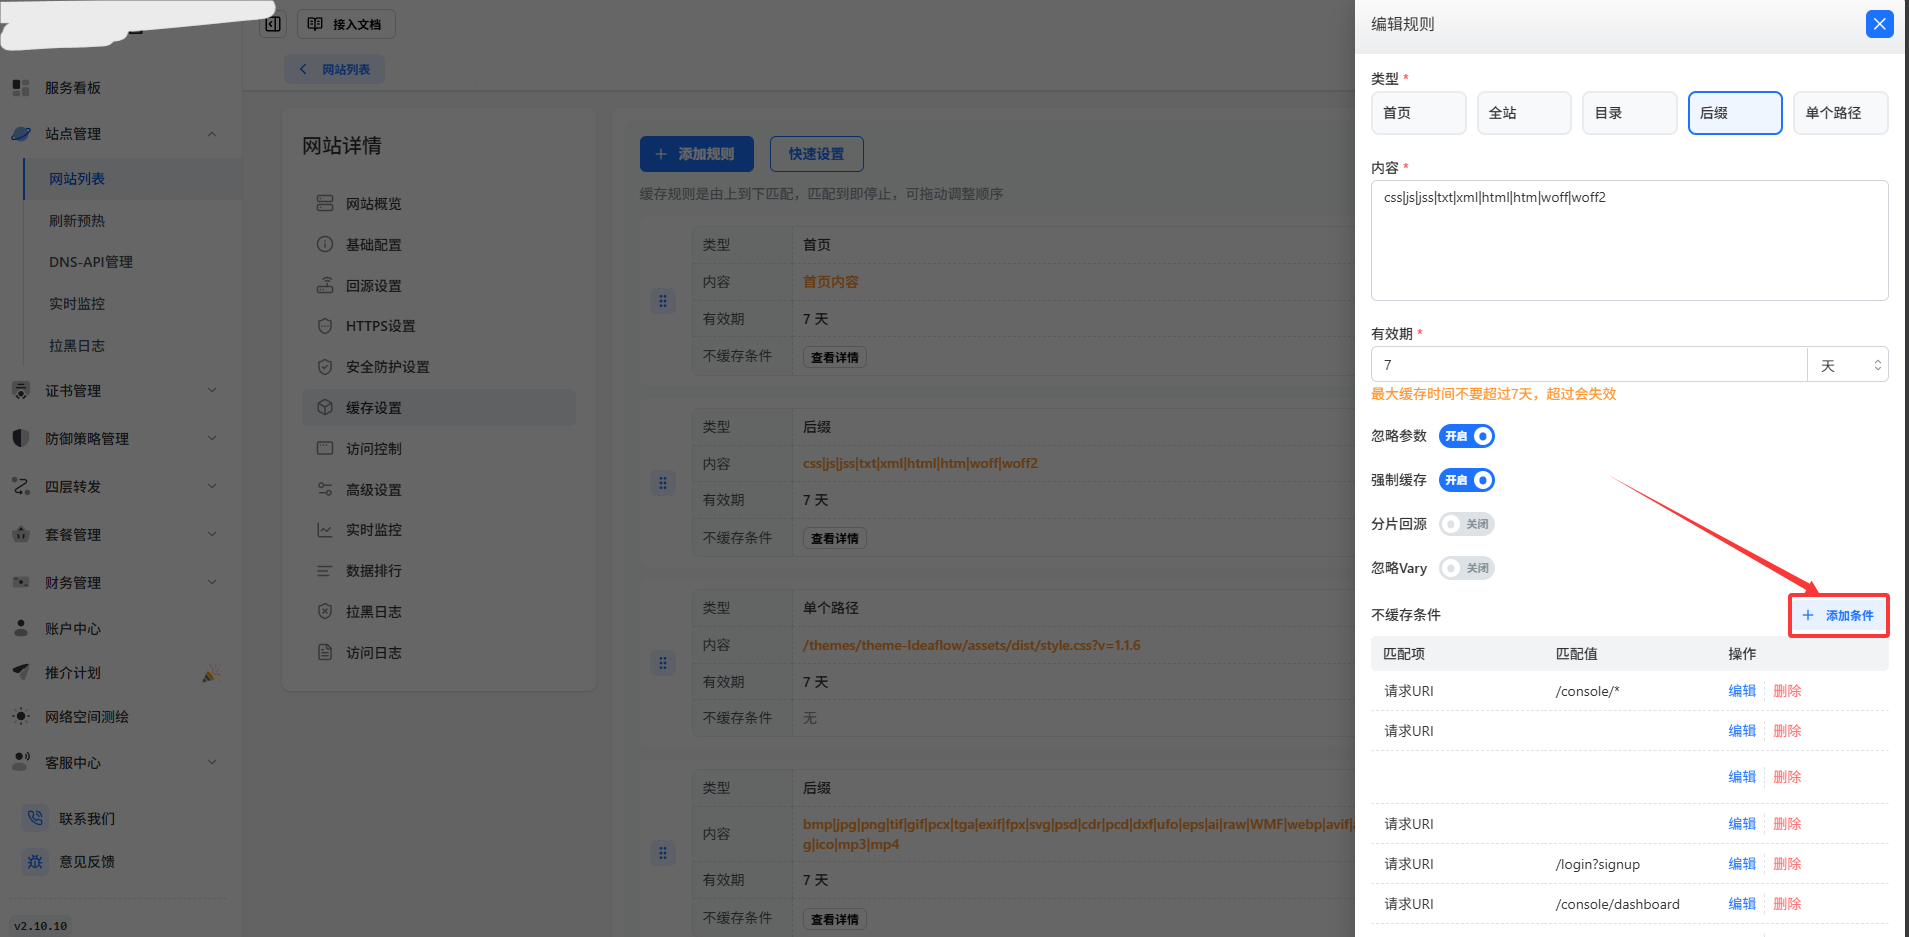Click the origin settings icon

point(325,286)
